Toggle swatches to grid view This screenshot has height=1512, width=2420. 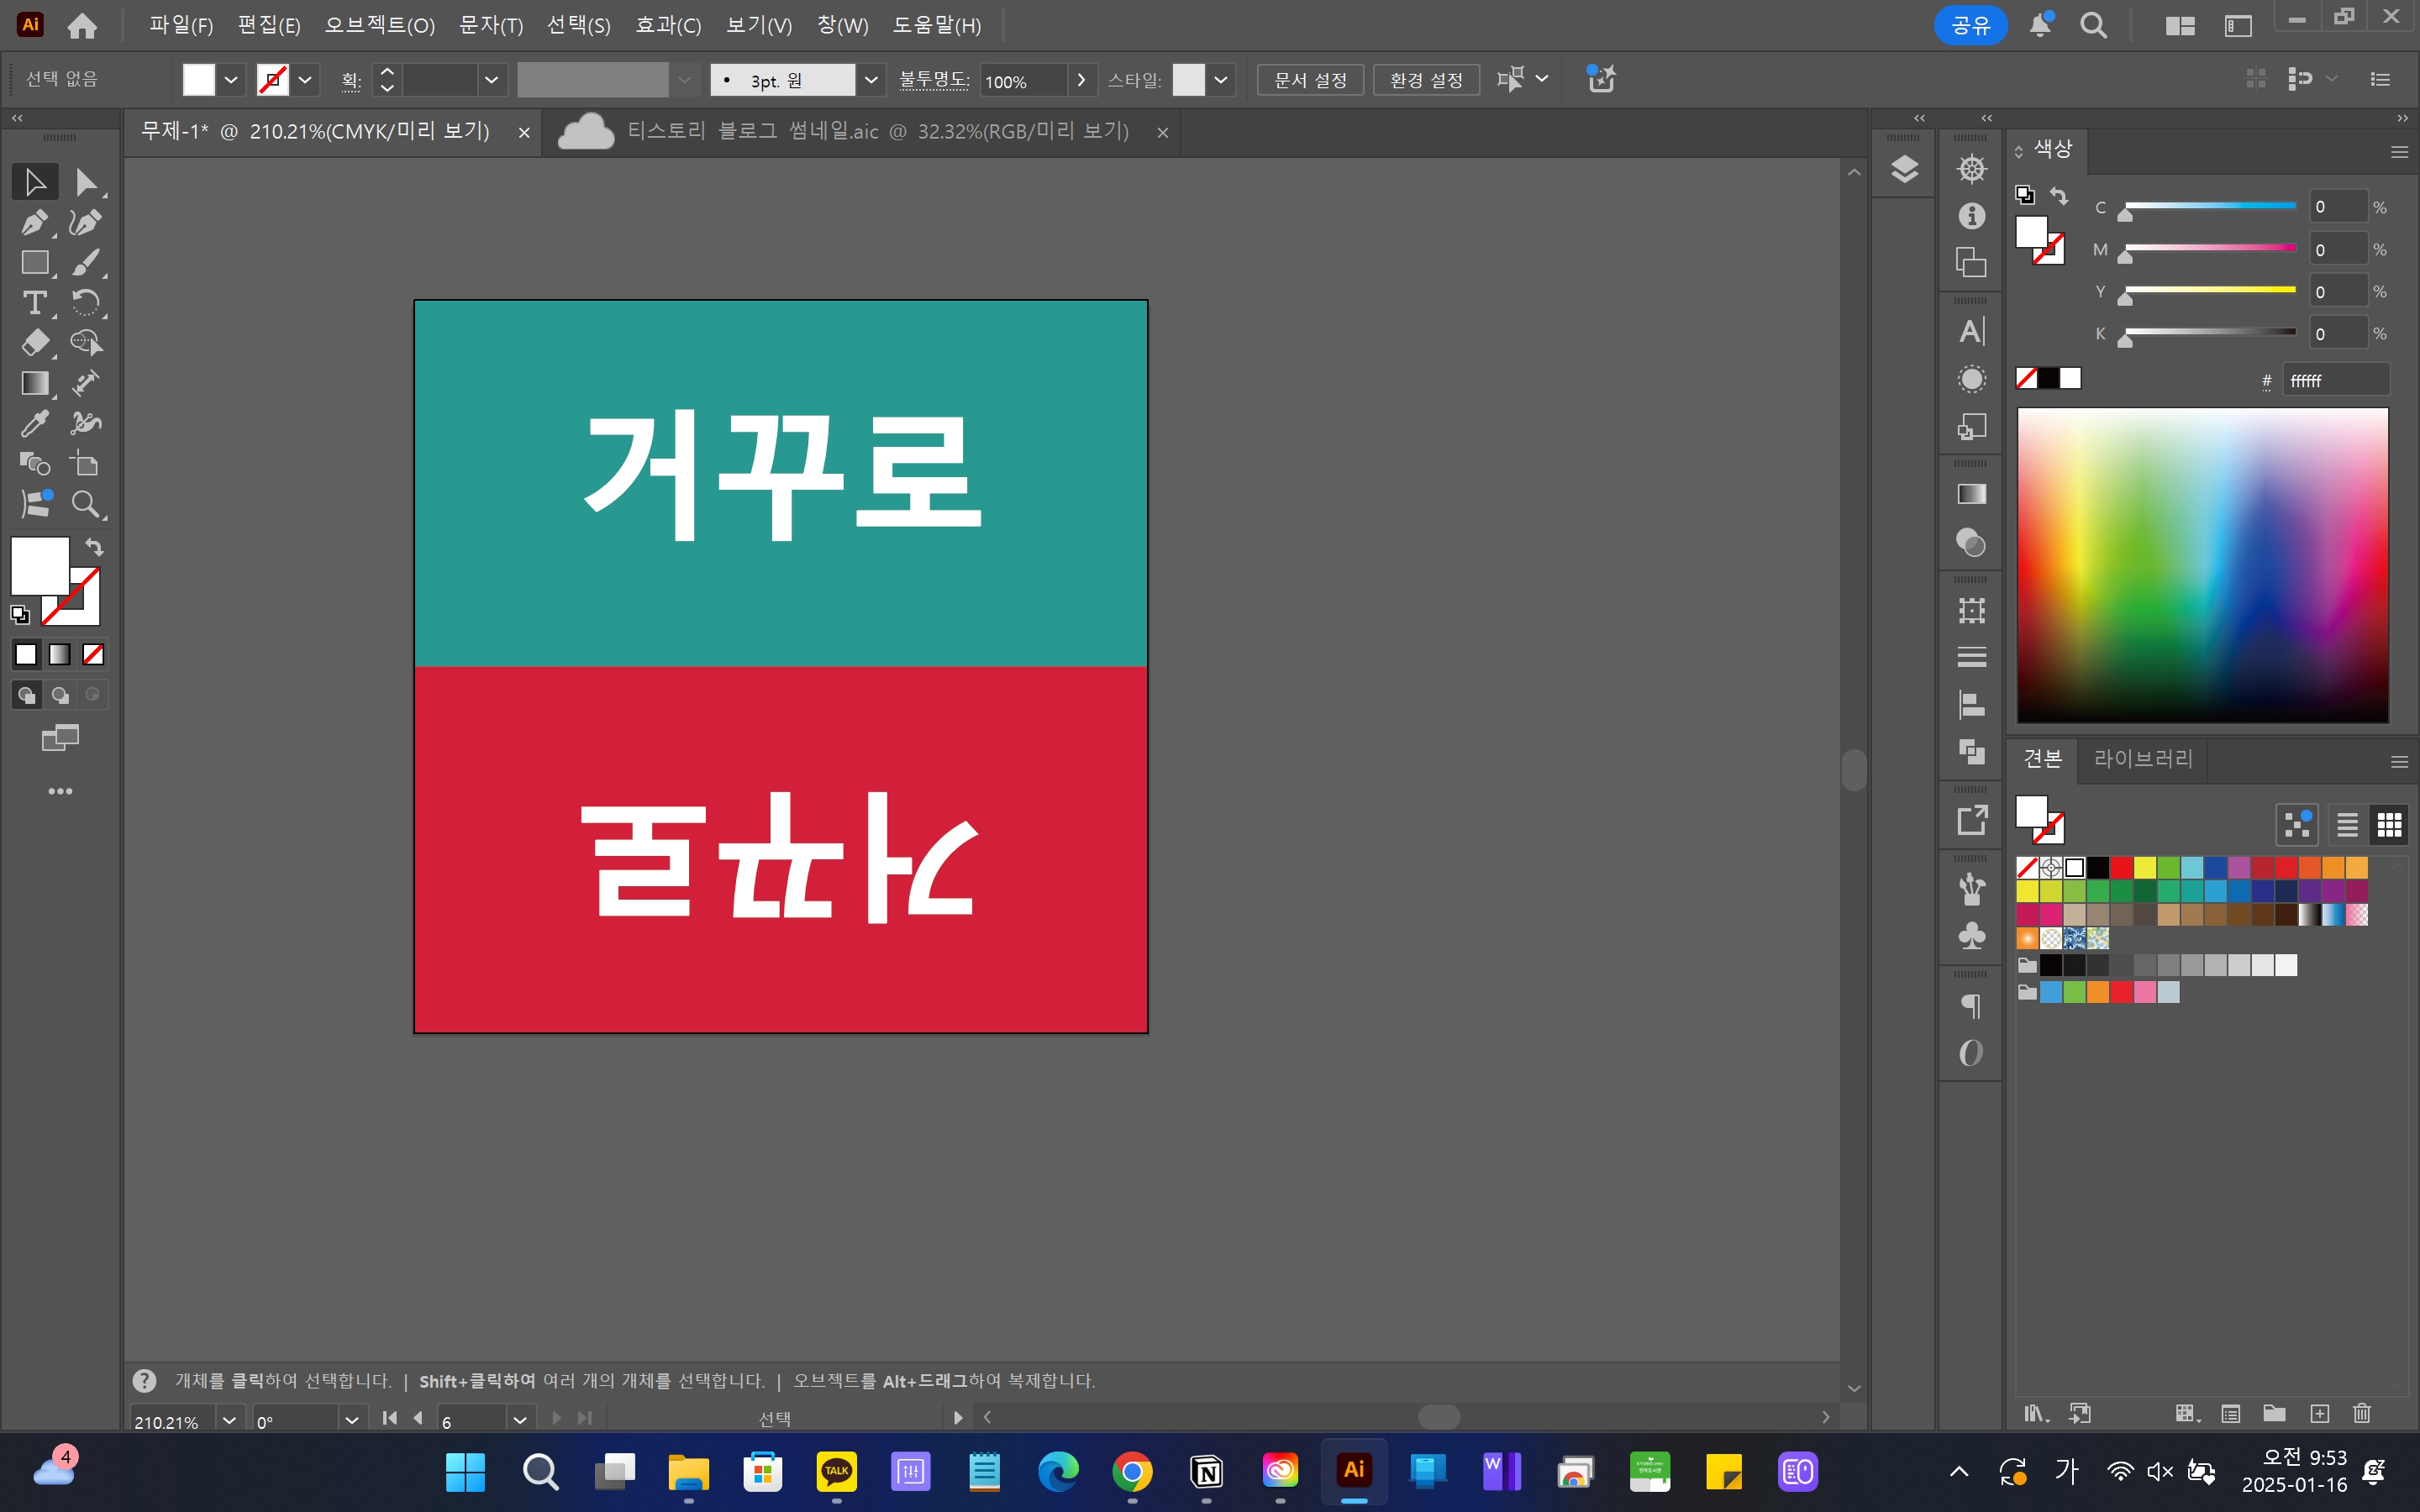click(x=2390, y=824)
